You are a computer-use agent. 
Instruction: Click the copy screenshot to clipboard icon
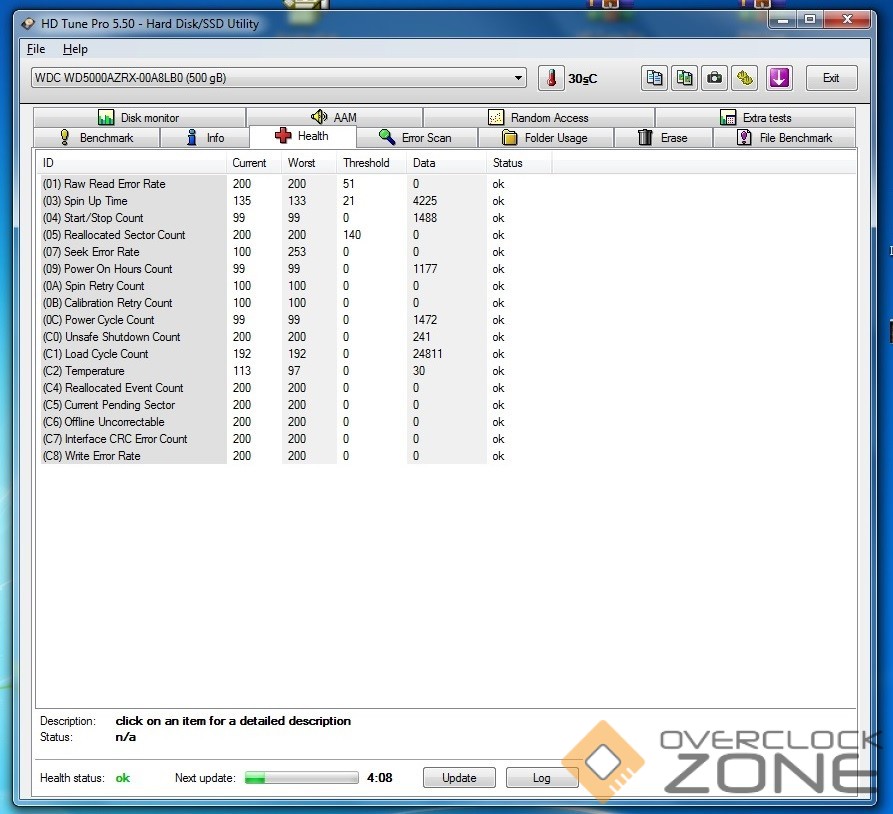pyautogui.click(x=685, y=78)
